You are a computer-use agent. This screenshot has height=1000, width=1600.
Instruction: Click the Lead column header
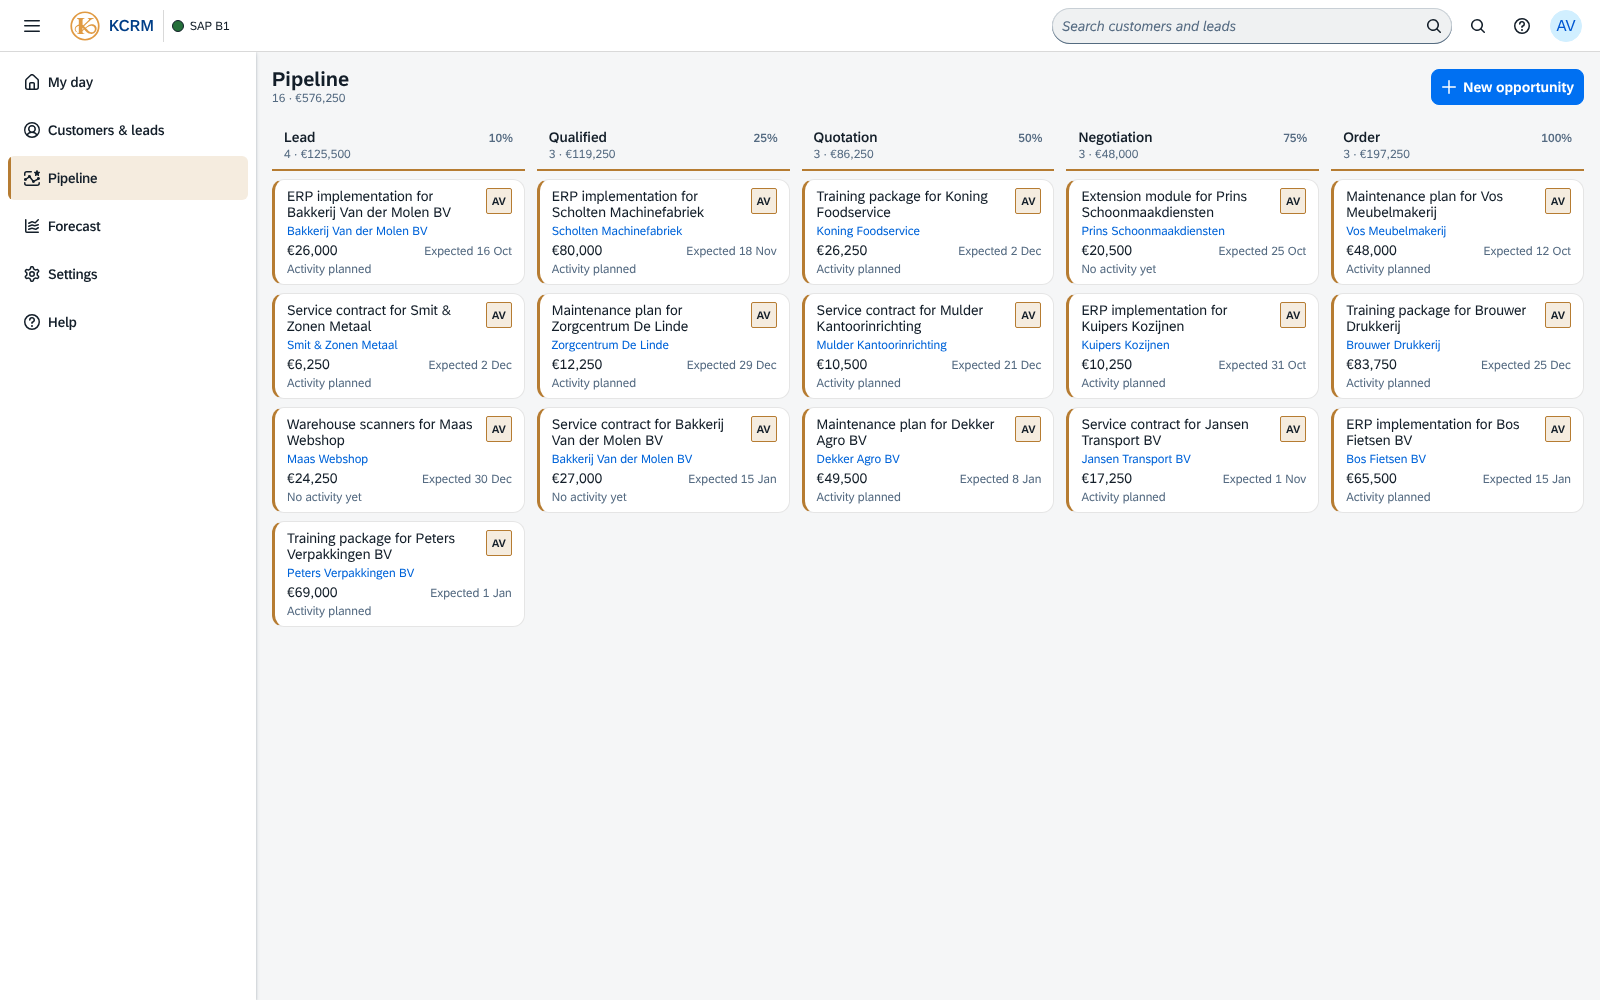click(398, 145)
